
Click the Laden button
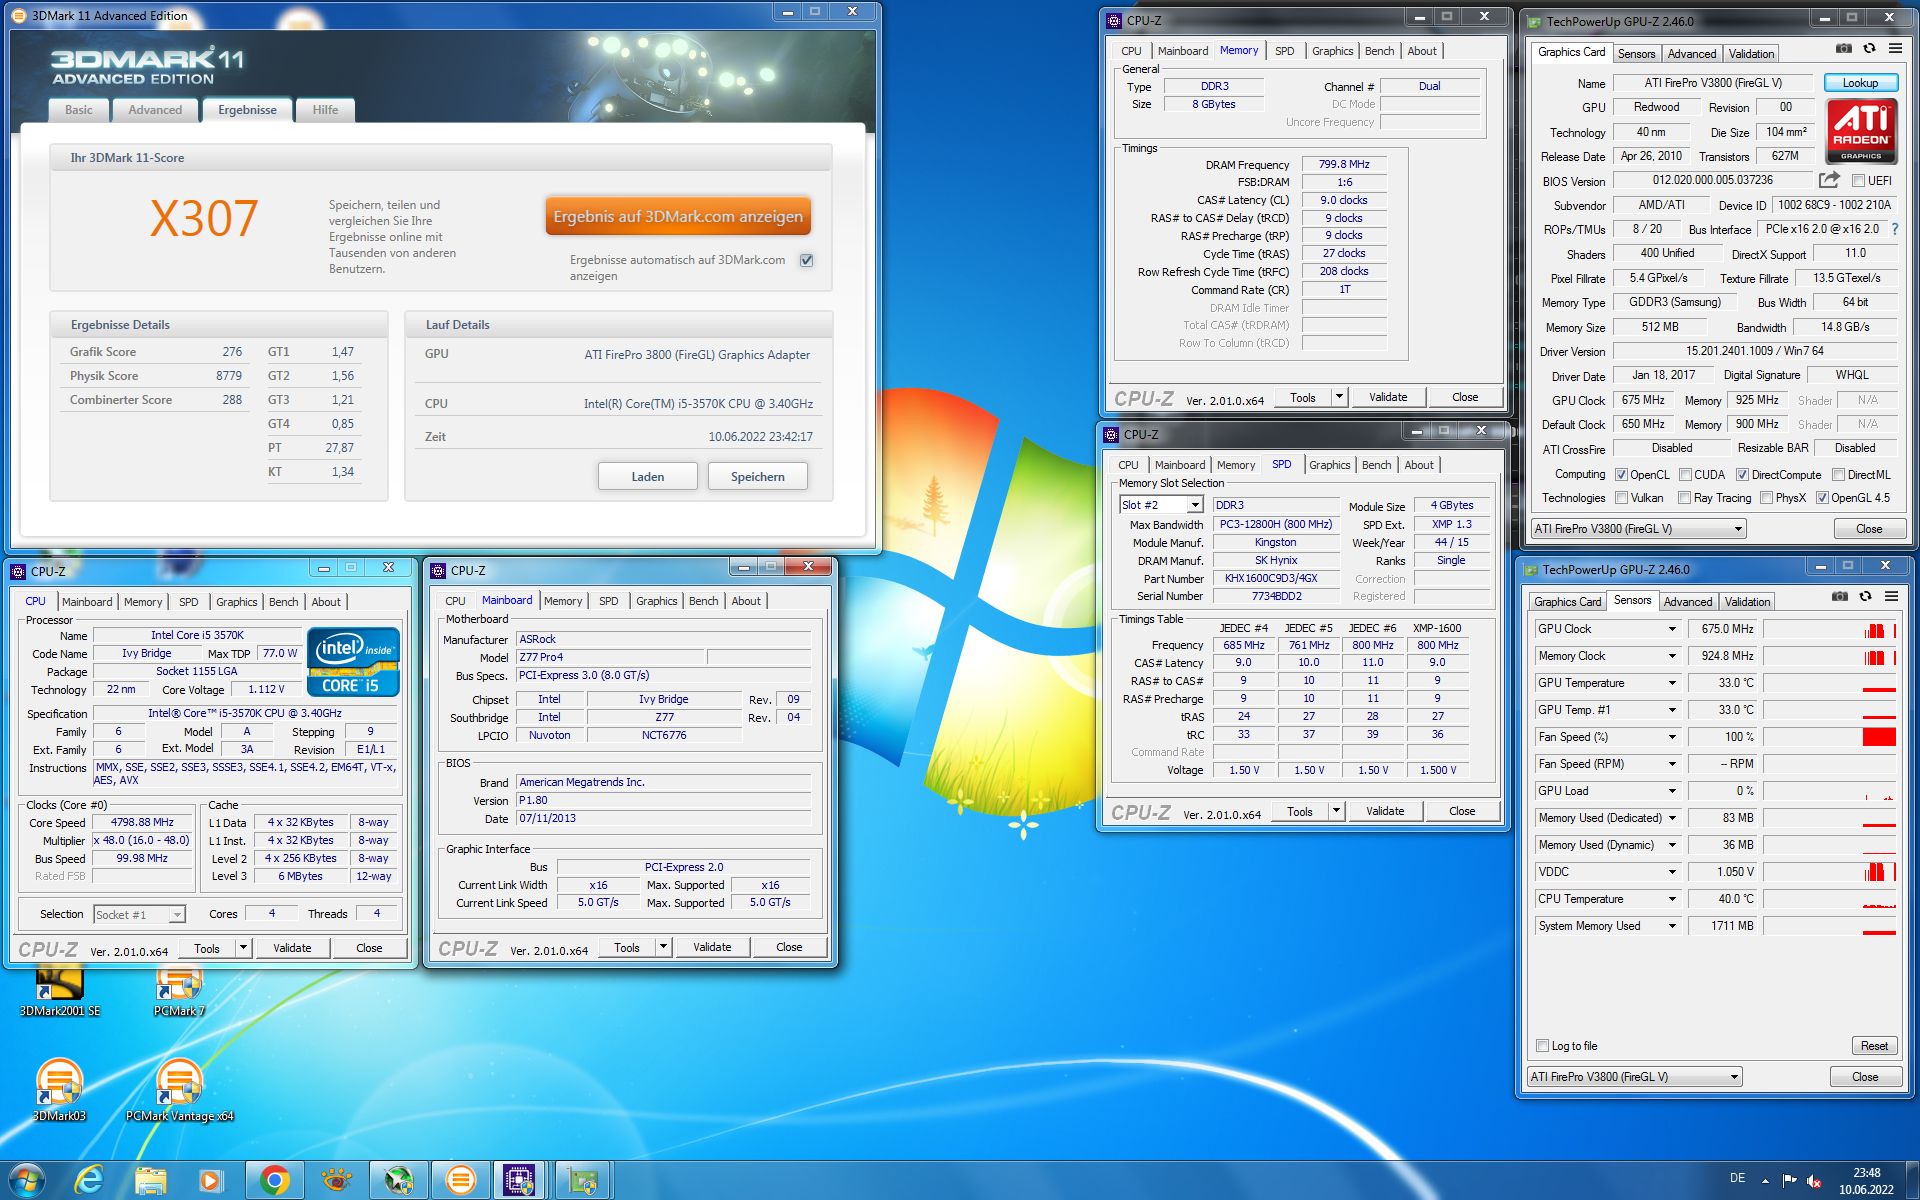click(647, 477)
